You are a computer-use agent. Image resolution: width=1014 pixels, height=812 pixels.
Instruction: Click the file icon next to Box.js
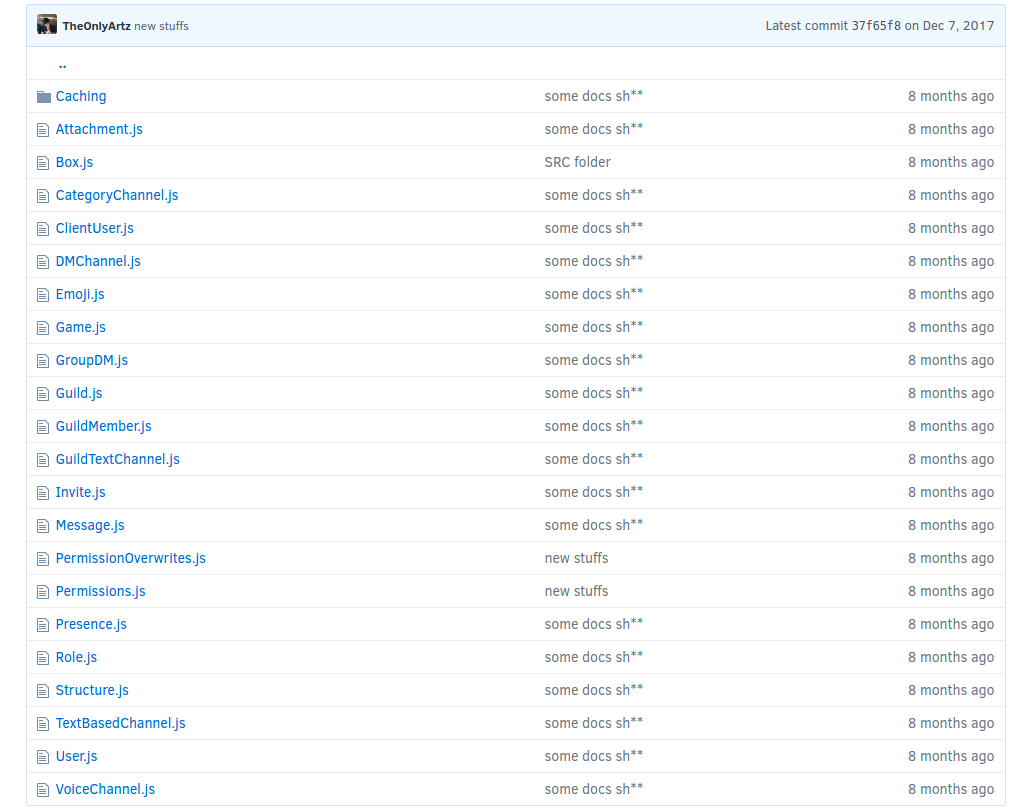(x=43, y=163)
